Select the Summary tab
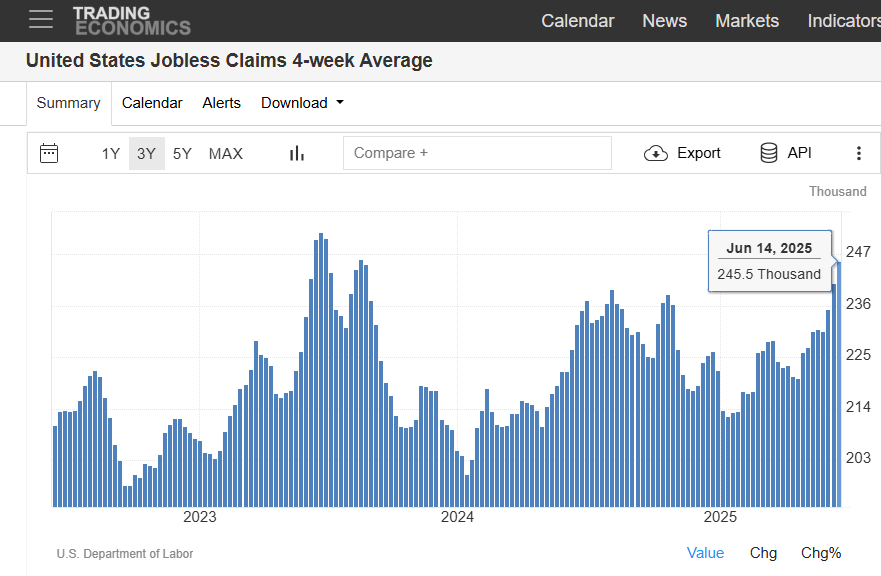This screenshot has width=881, height=576. [69, 103]
